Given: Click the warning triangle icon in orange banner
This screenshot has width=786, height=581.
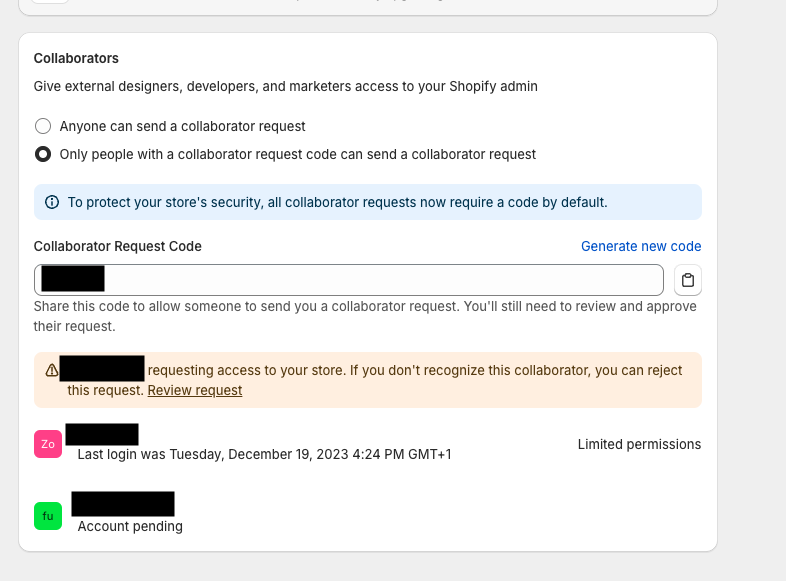Looking at the screenshot, I should pos(52,370).
